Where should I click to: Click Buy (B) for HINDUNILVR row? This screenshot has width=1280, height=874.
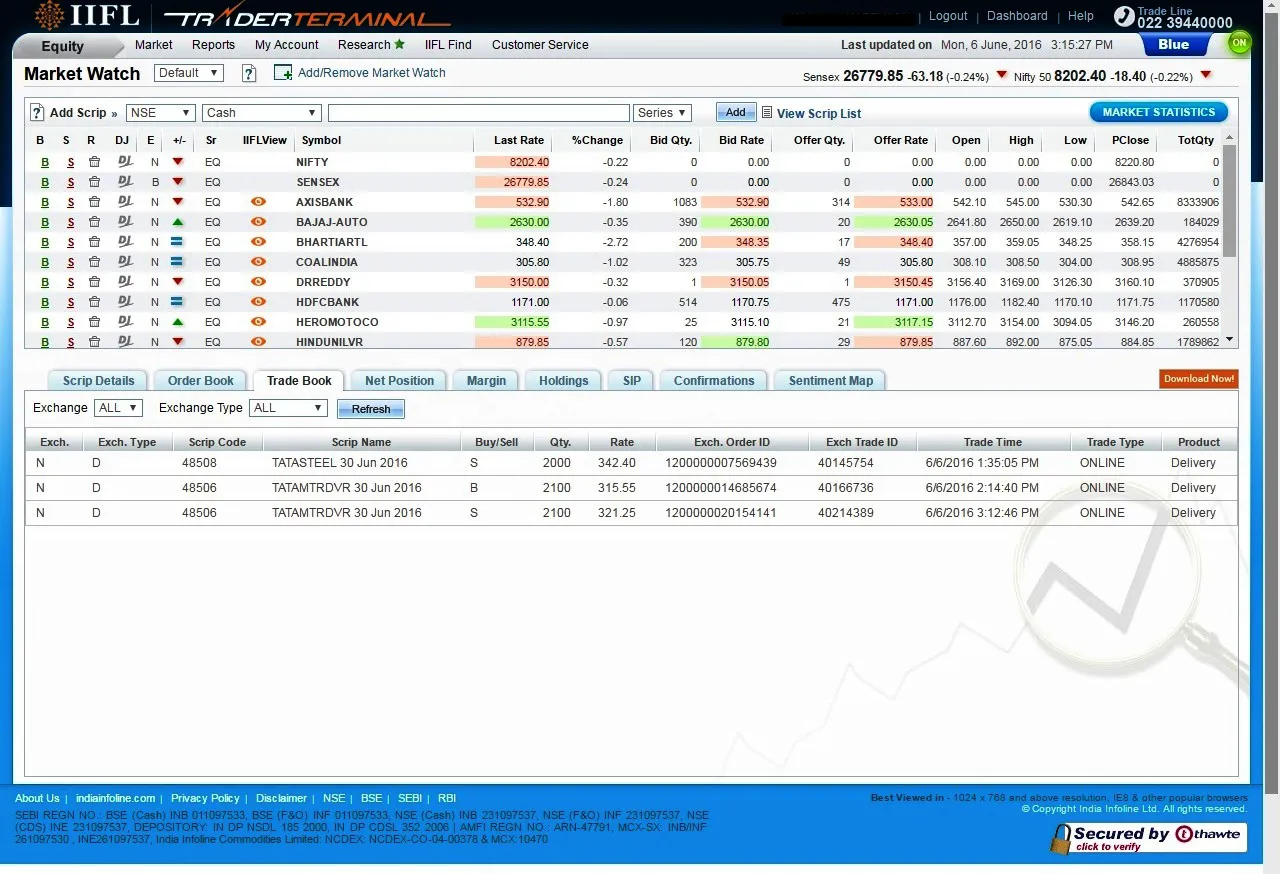tap(44, 342)
